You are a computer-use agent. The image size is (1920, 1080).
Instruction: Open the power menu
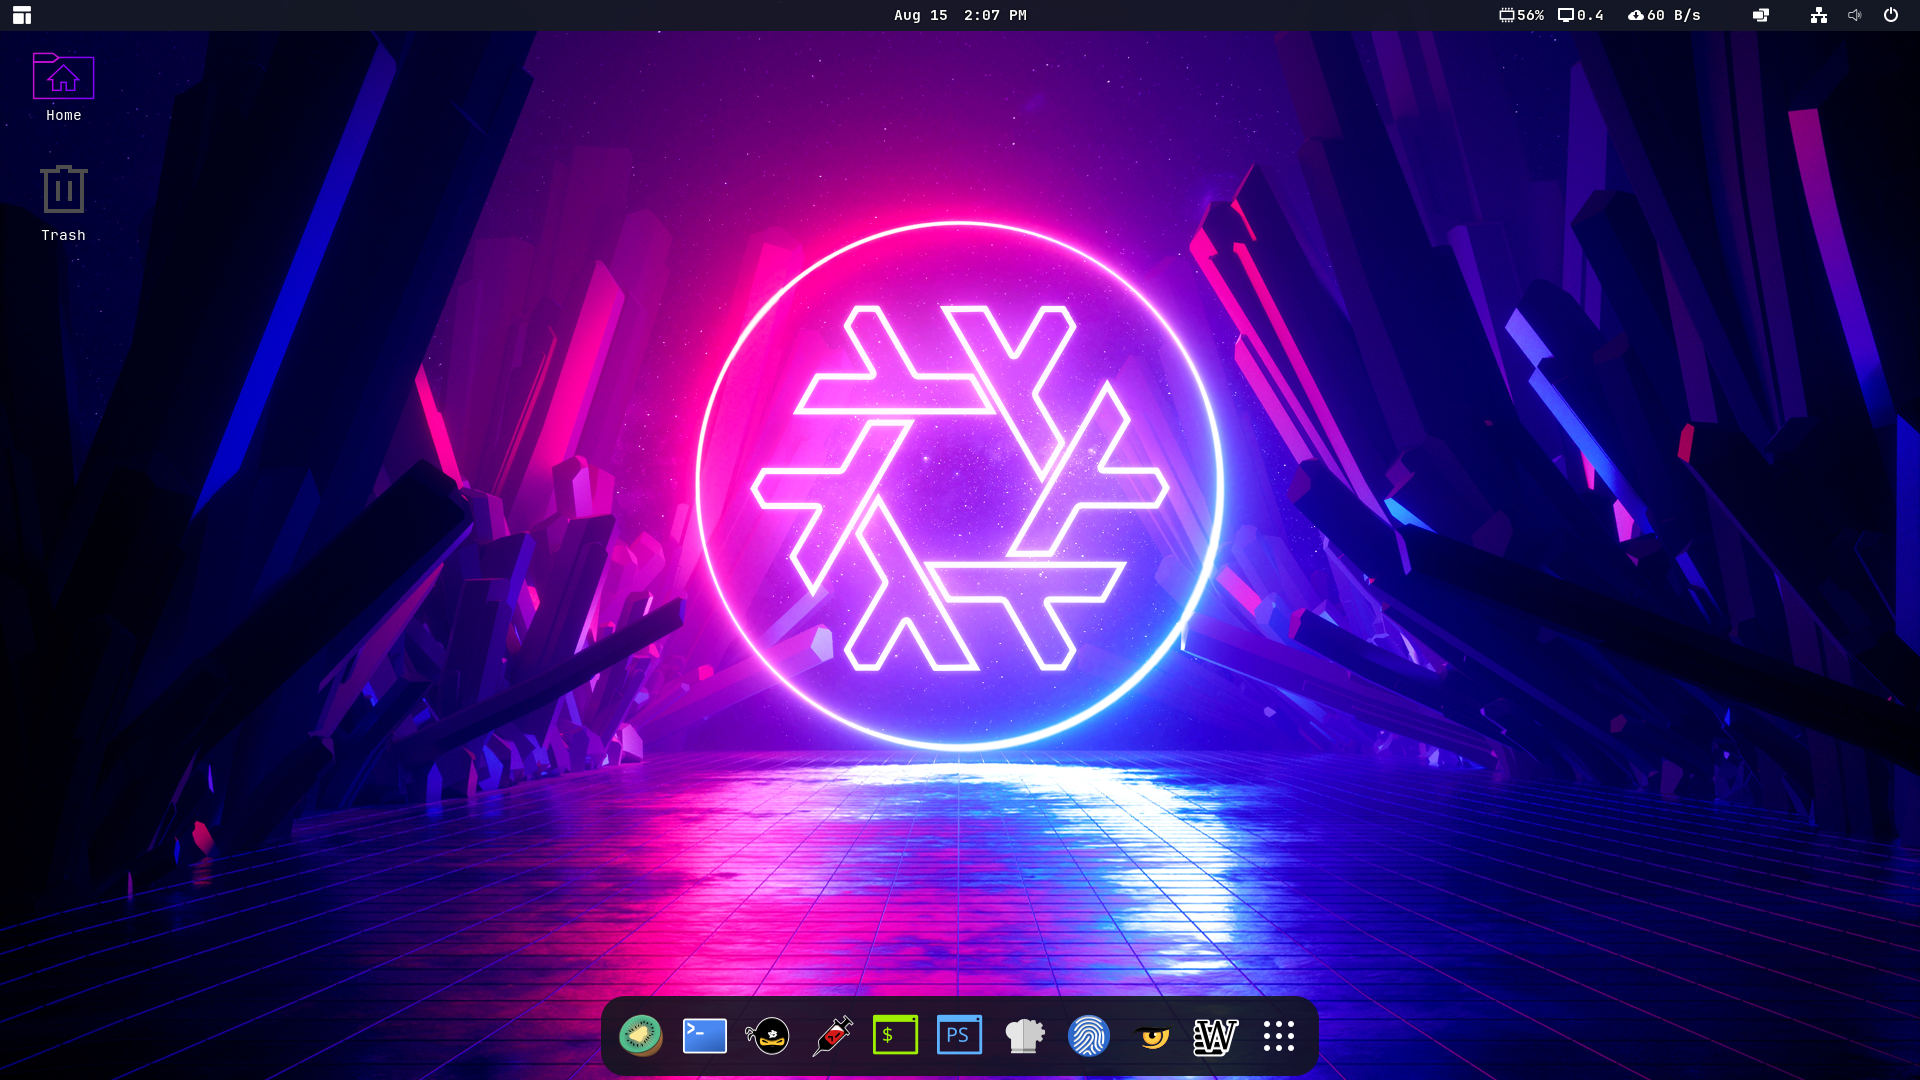tap(1891, 15)
